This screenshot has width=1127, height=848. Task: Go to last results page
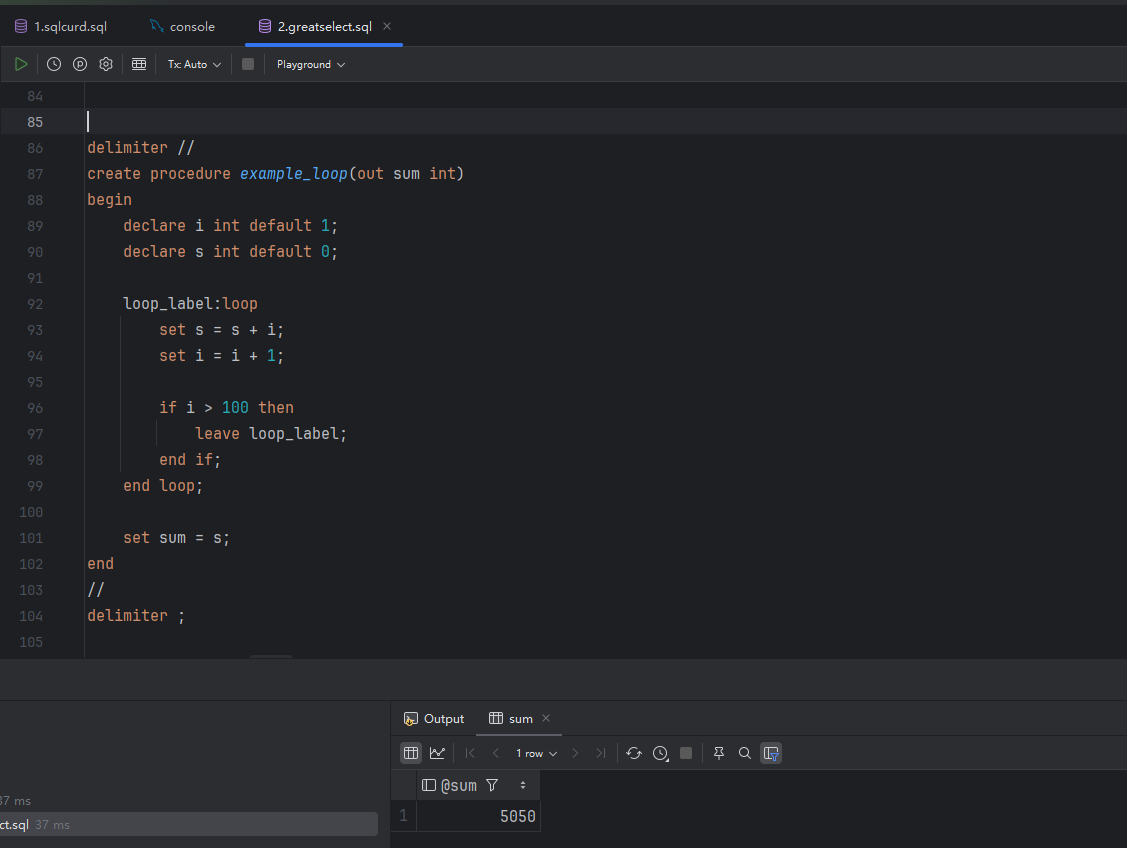[600, 753]
